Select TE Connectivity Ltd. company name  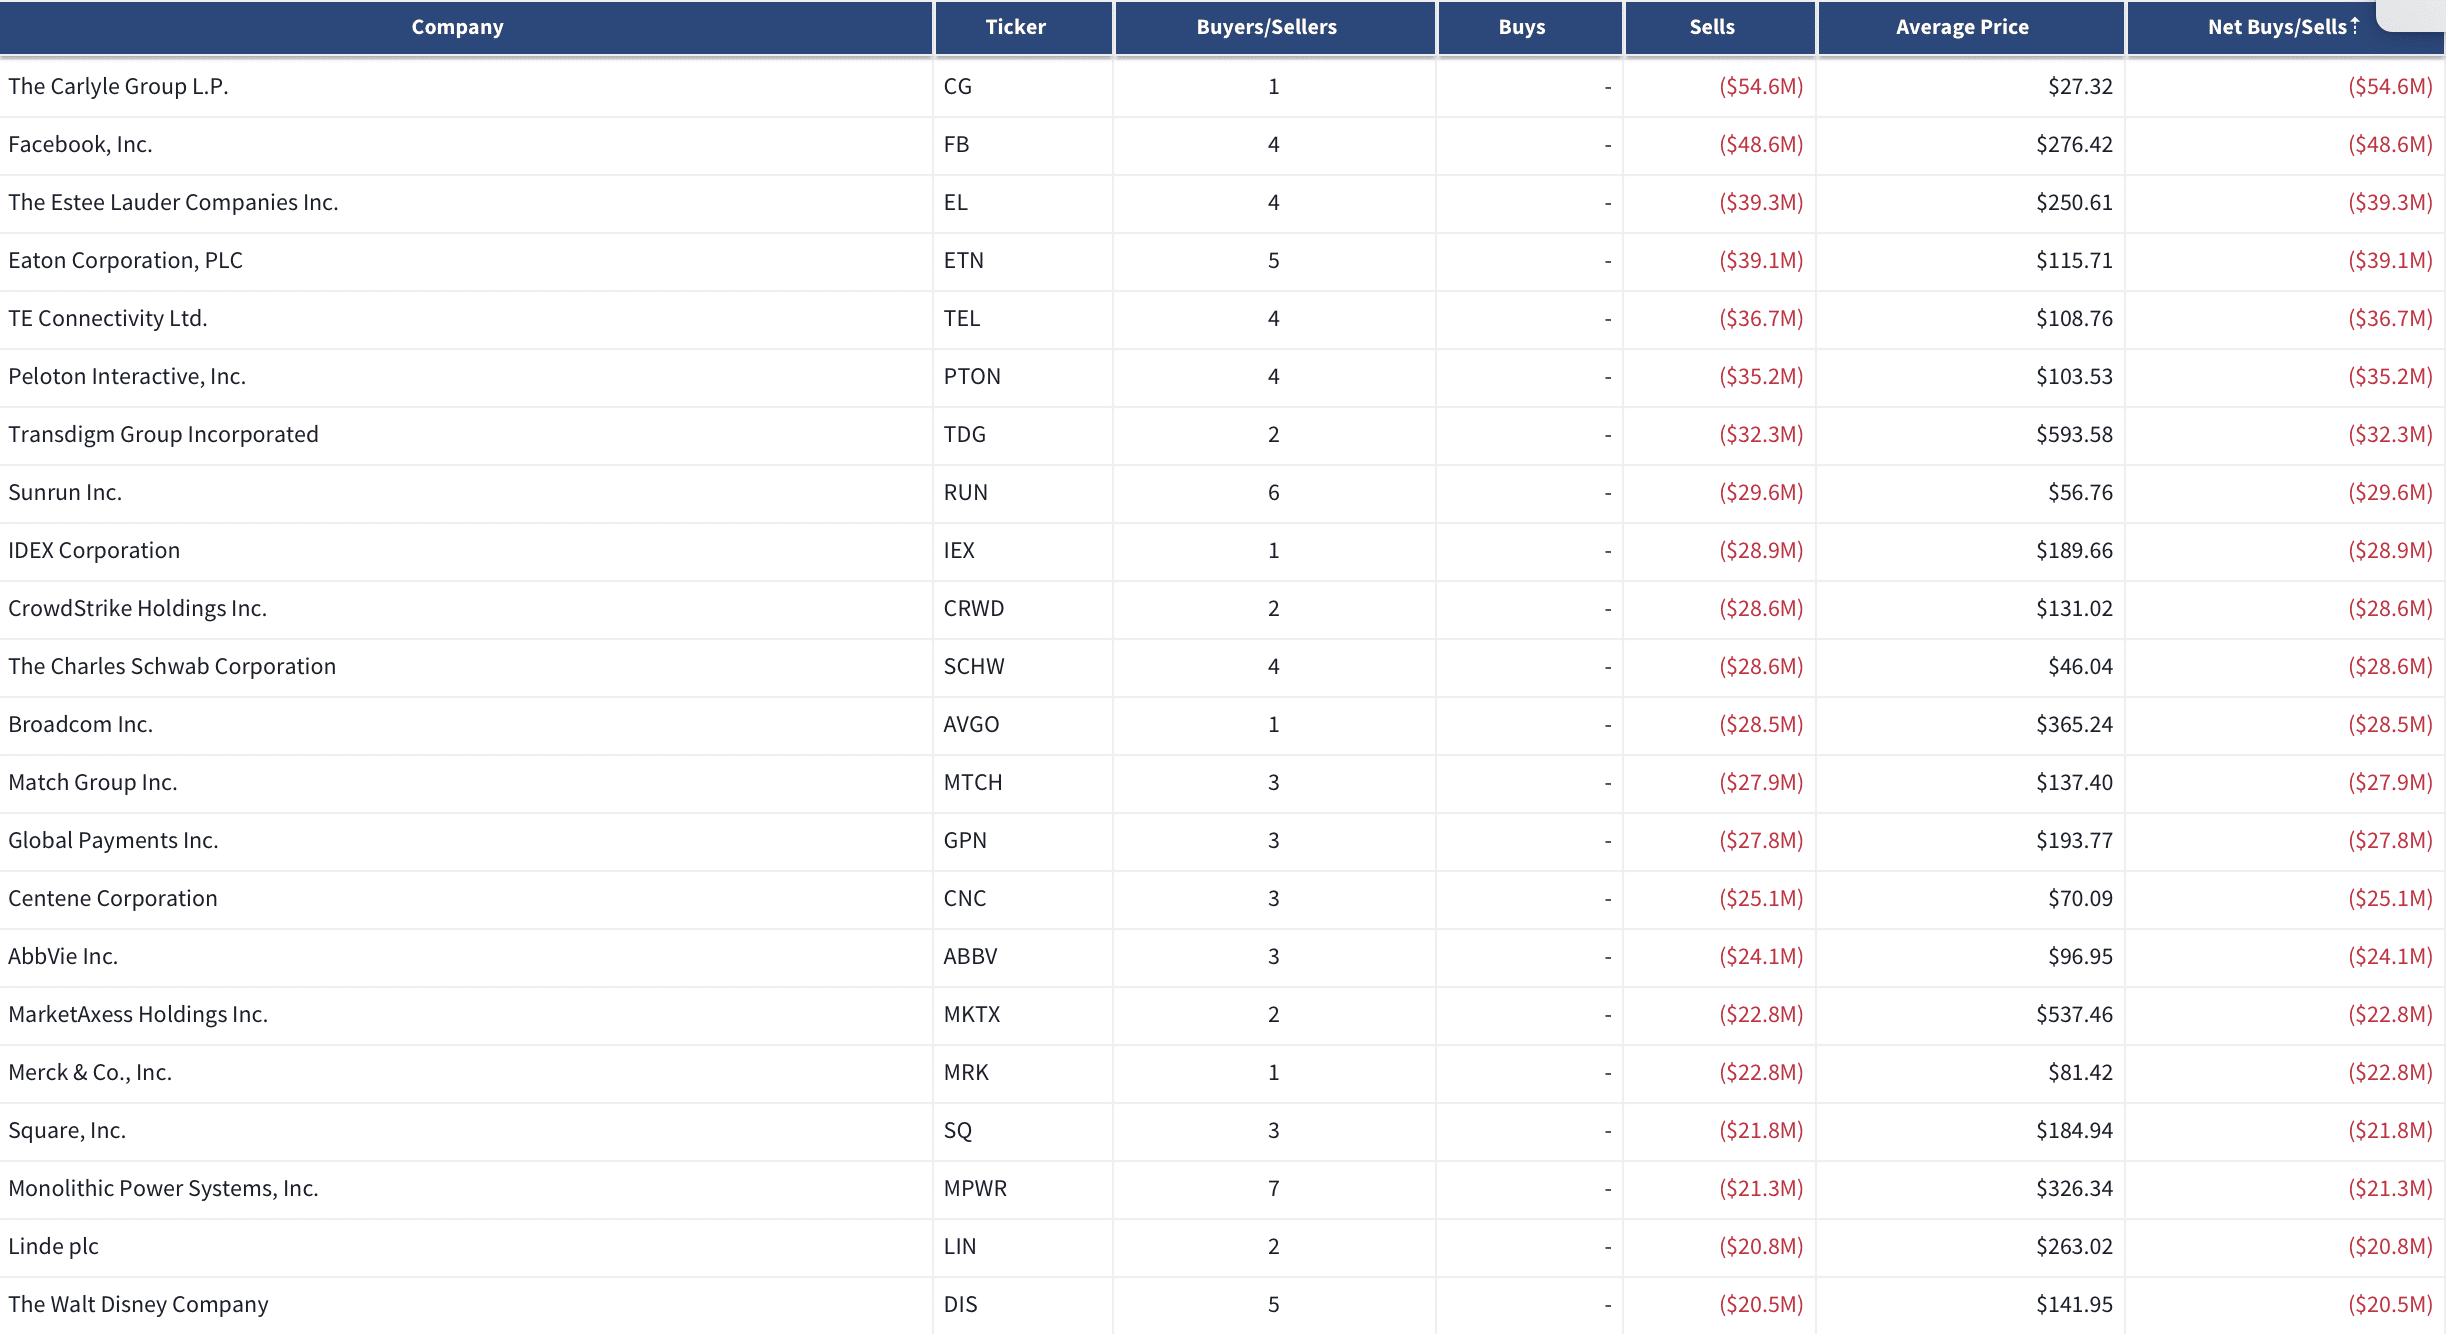point(107,318)
